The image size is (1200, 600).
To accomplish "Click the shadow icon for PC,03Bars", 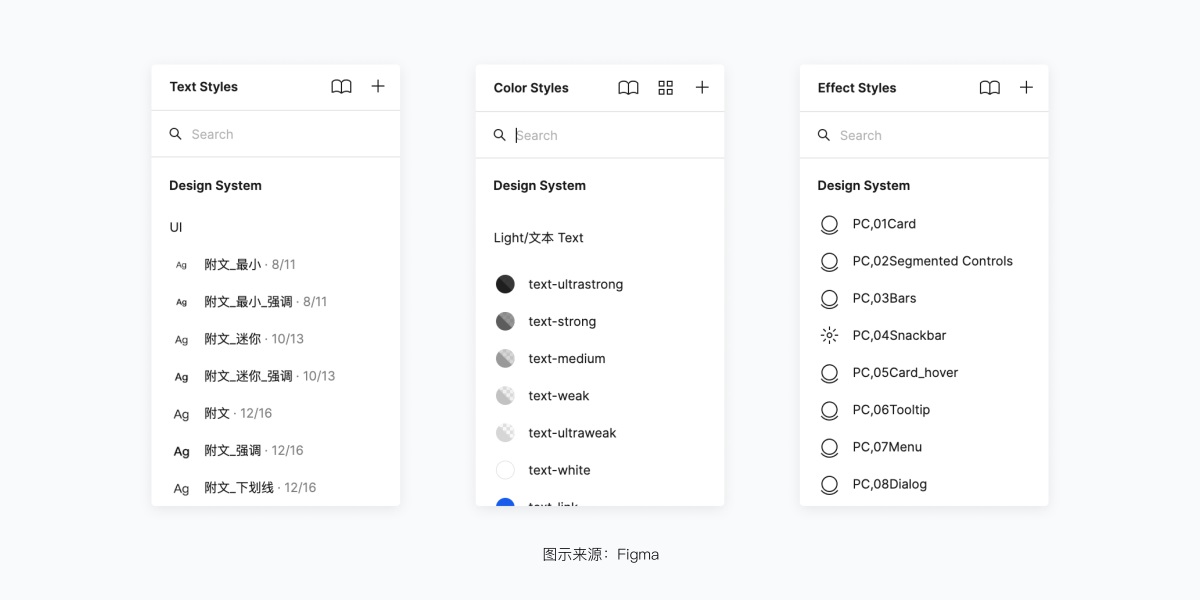I will (x=829, y=299).
